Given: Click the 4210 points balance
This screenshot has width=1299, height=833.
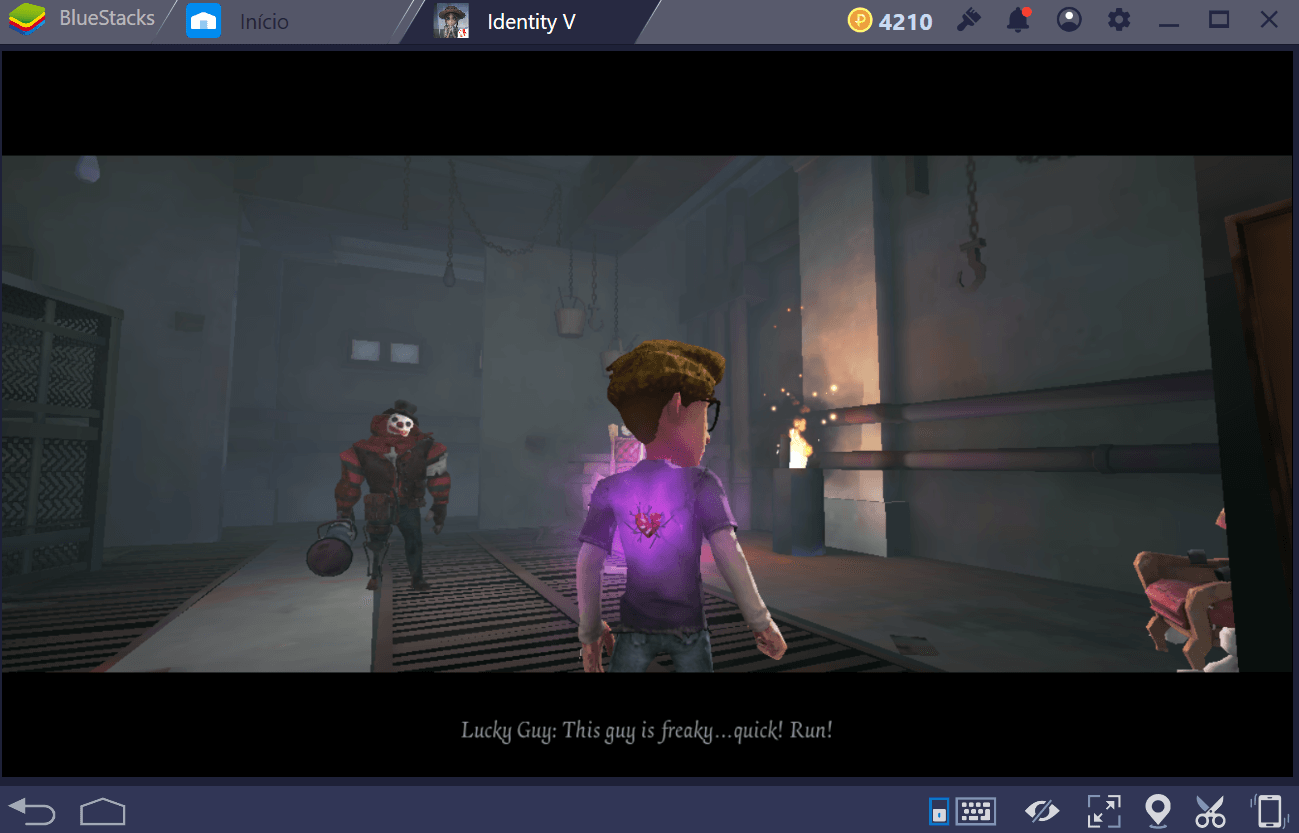Looking at the screenshot, I should pyautogui.click(x=905, y=21).
